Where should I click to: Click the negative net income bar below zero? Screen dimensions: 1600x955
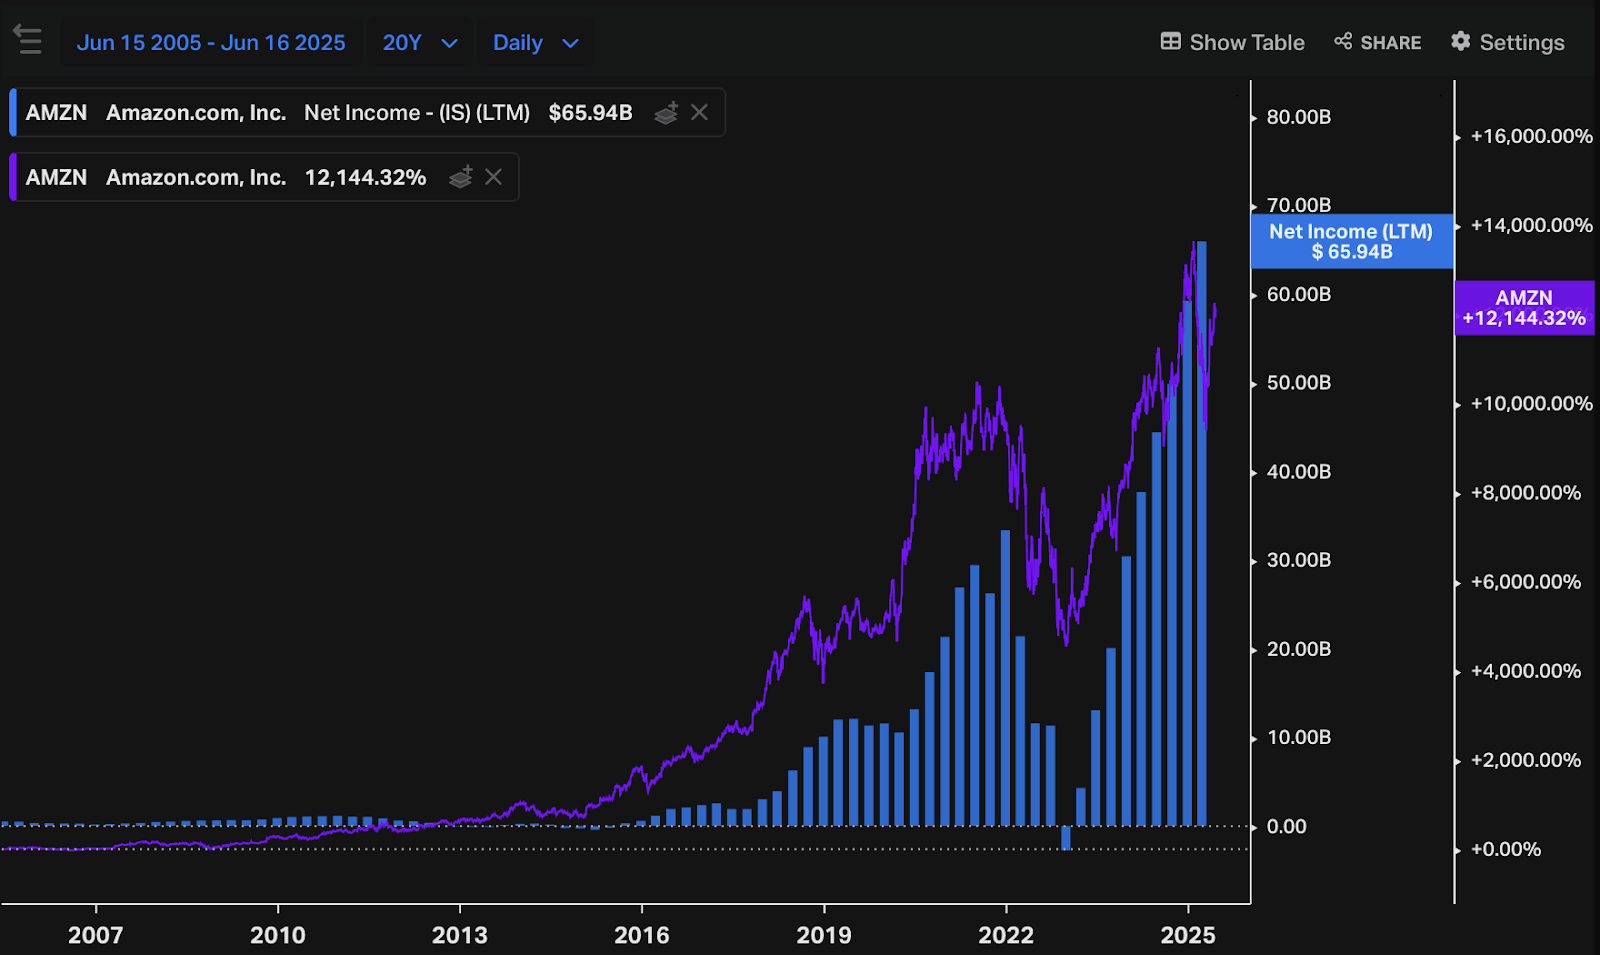click(1066, 838)
